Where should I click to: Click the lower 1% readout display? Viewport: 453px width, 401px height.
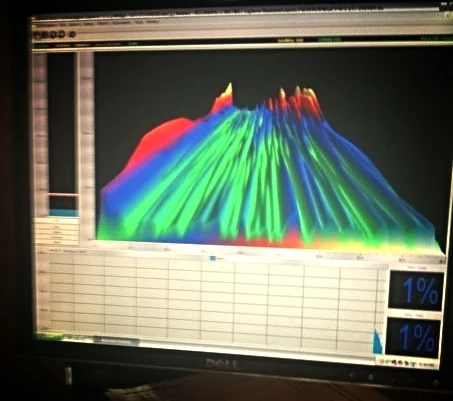click(x=413, y=336)
